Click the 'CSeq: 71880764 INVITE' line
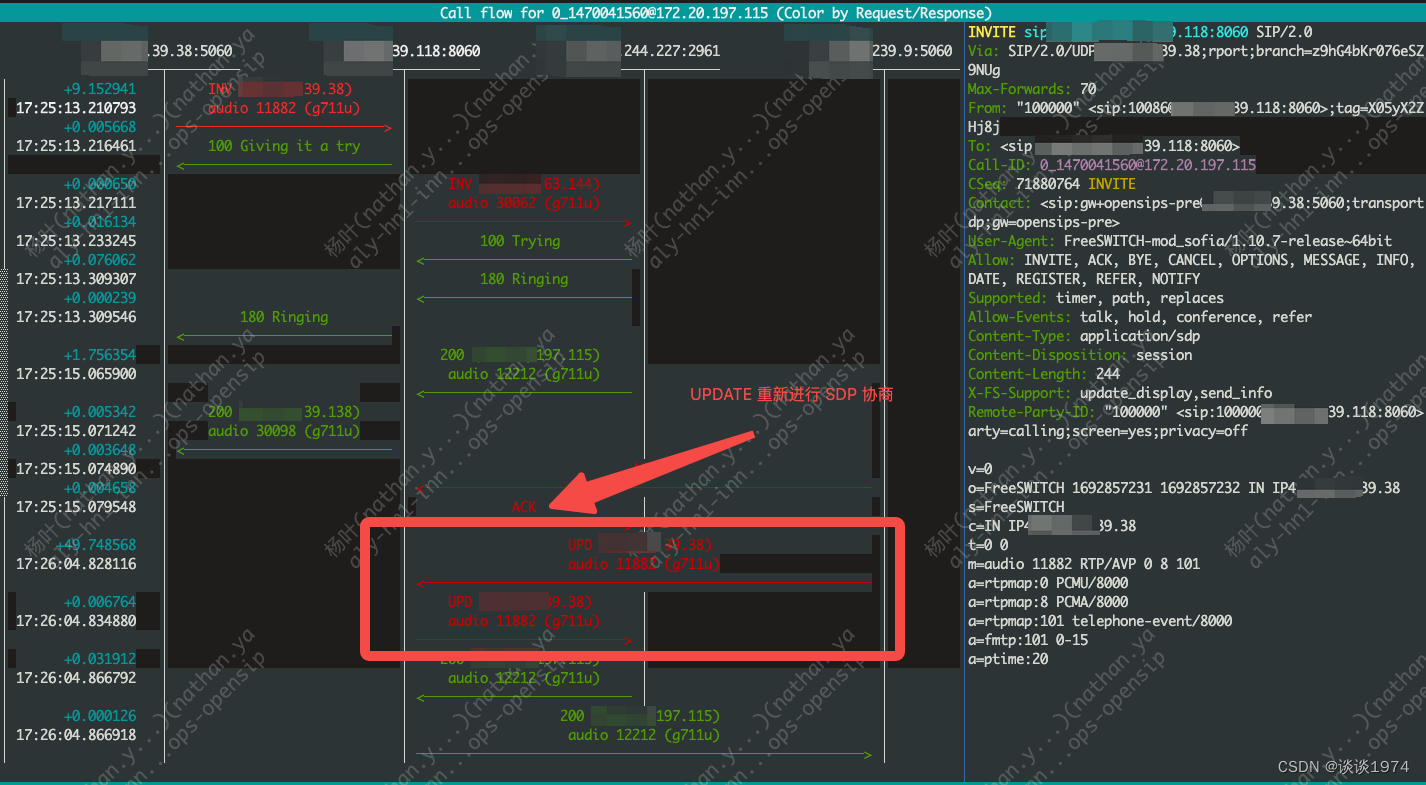The image size is (1426, 785). 1052,184
